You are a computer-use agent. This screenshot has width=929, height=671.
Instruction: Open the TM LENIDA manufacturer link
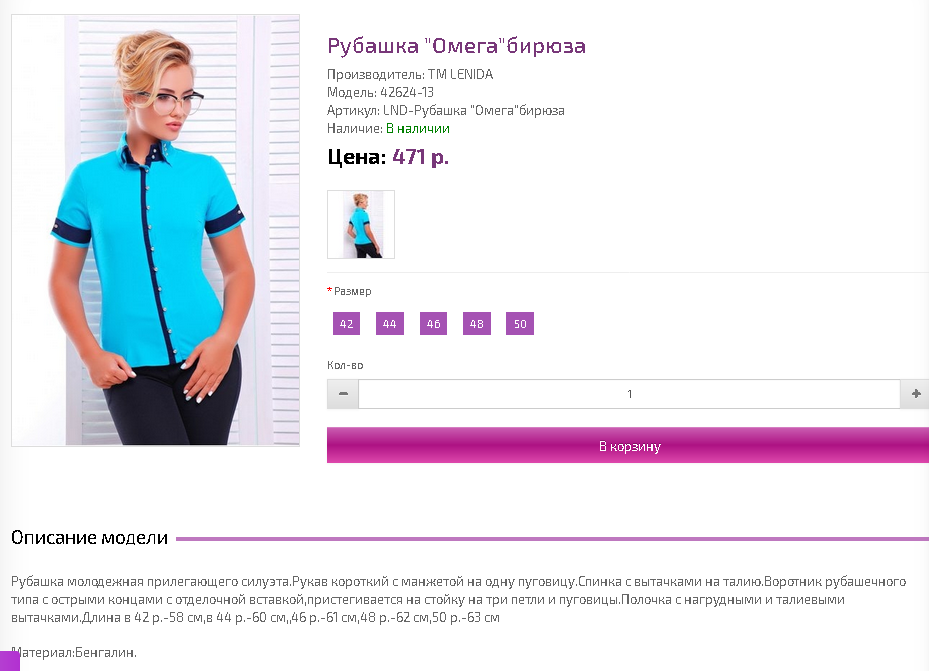coord(460,75)
